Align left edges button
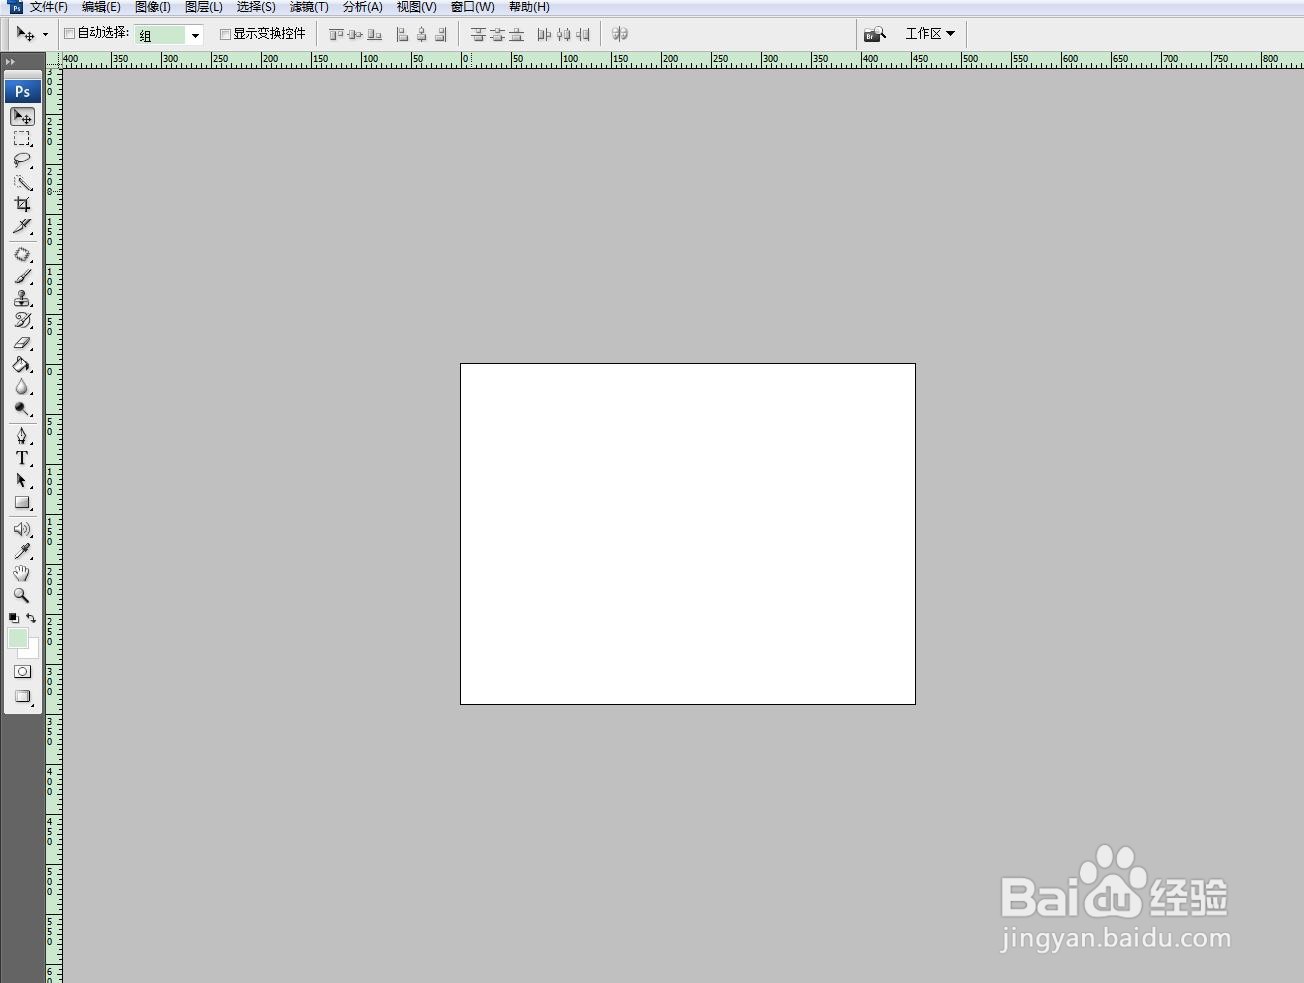Image resolution: width=1304 pixels, height=983 pixels. click(x=402, y=34)
